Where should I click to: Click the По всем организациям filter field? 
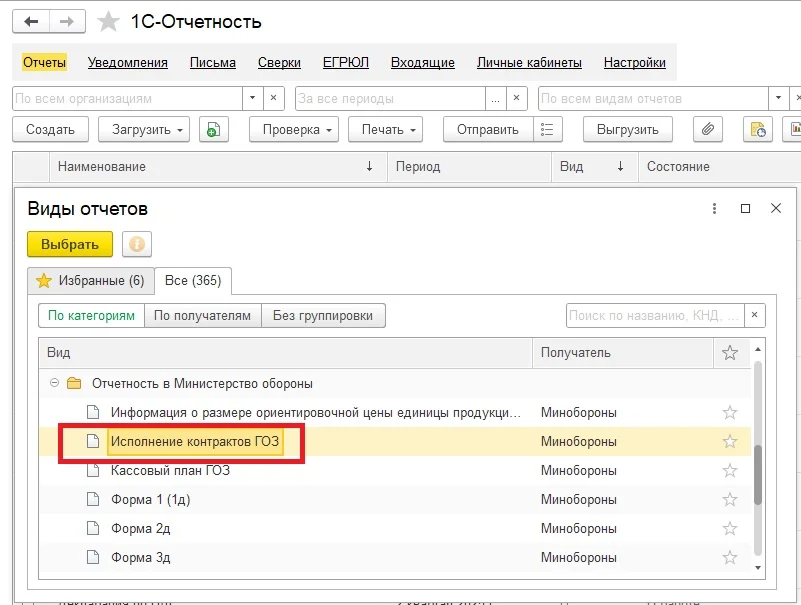[127, 98]
